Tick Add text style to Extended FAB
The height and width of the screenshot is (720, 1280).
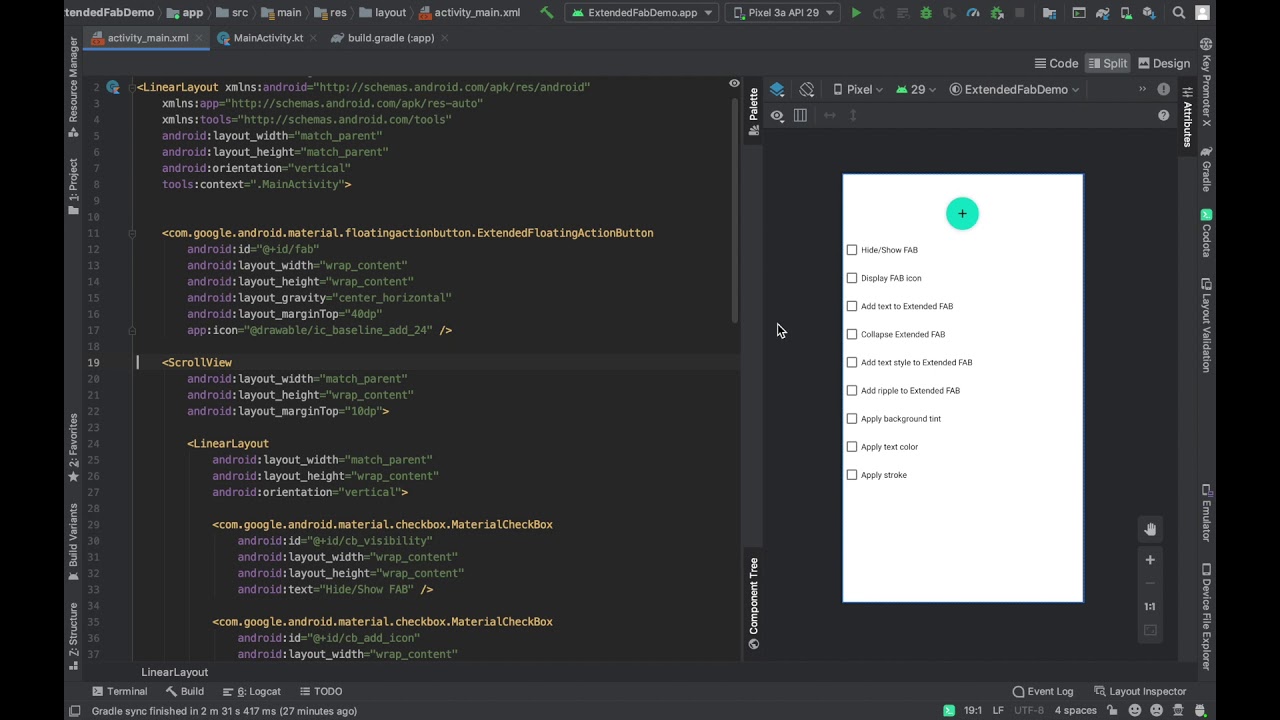pos(852,362)
